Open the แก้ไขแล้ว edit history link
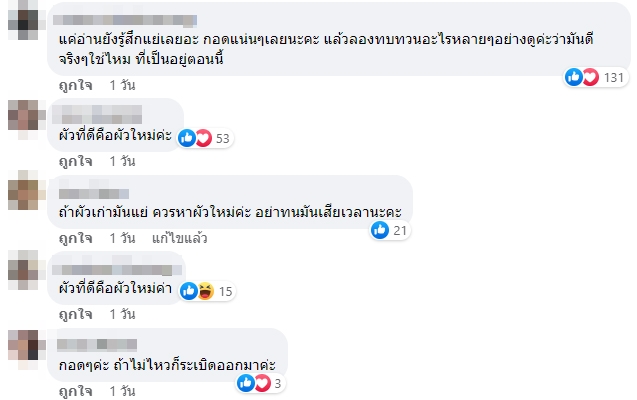The image size is (637, 400). coord(179,238)
